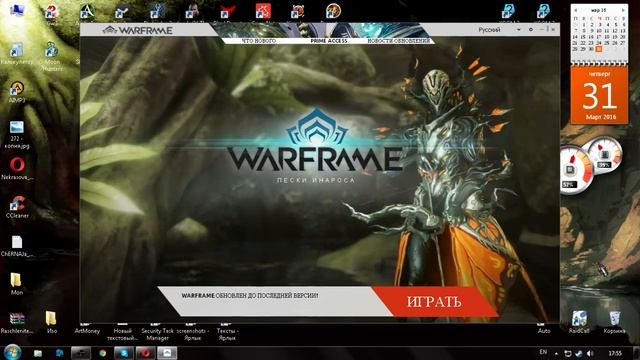Viewport: 640px width, 360px height.
Task: Open the Vso folder on desktop
Action: coord(51,322)
